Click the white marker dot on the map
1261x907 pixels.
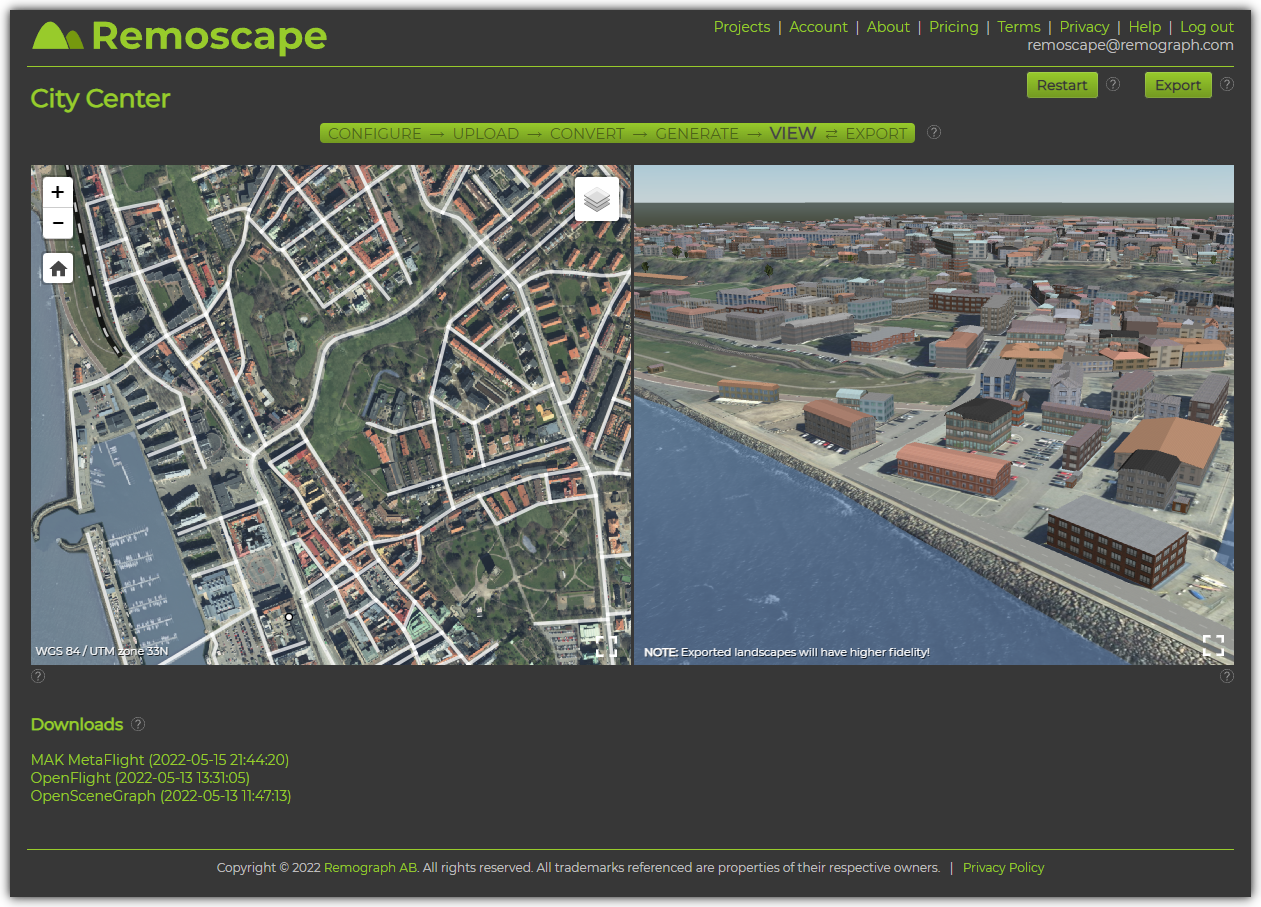coord(289,617)
